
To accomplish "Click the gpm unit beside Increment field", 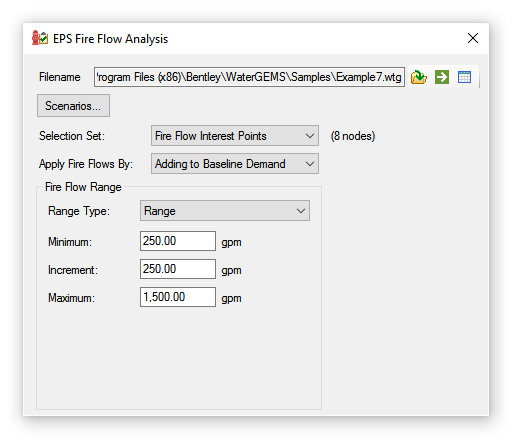I will [x=231, y=270].
